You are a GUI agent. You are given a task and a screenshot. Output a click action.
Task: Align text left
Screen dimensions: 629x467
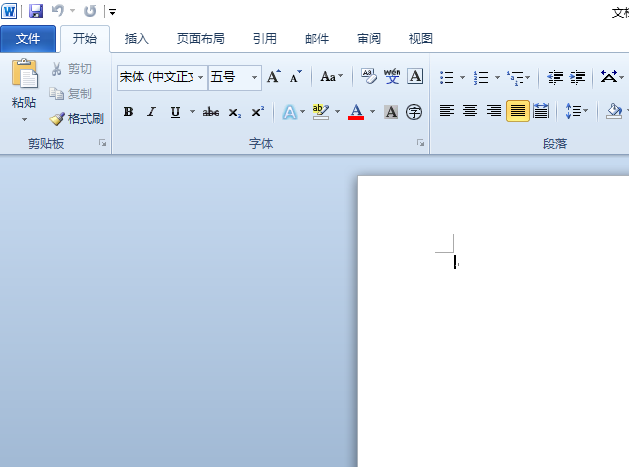click(x=446, y=111)
